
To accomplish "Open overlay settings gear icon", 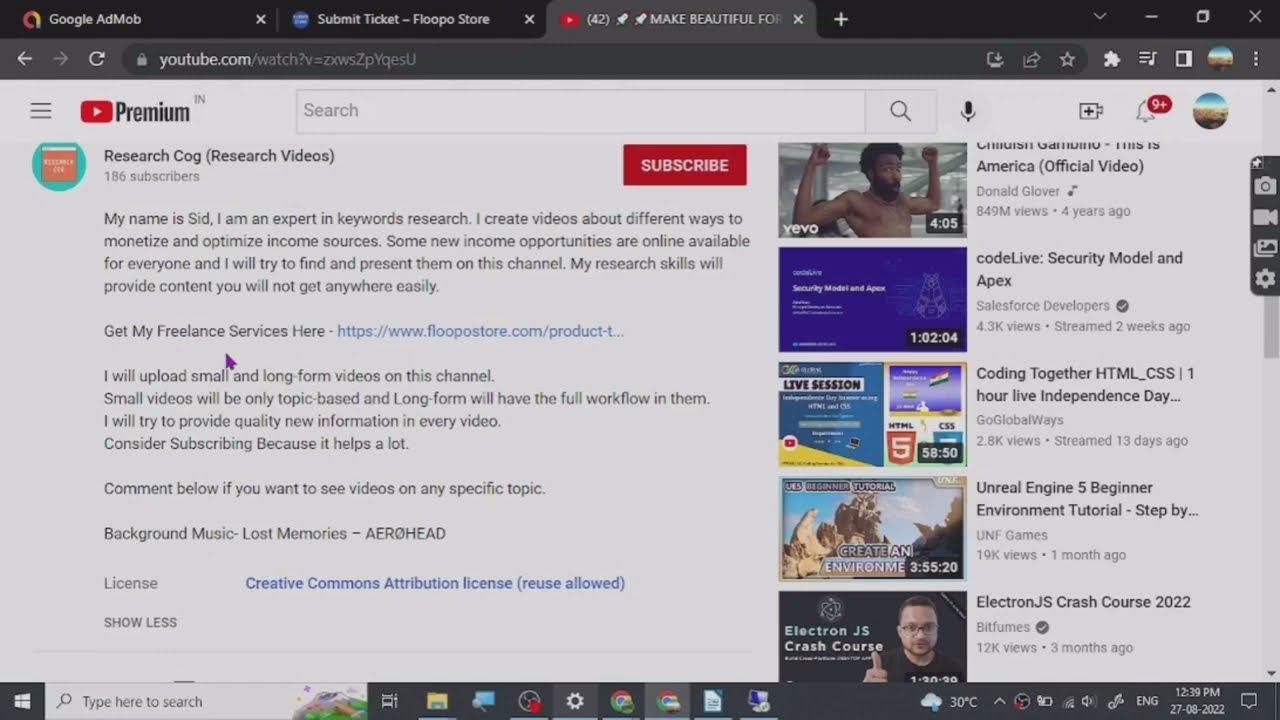I will coord(1265,279).
